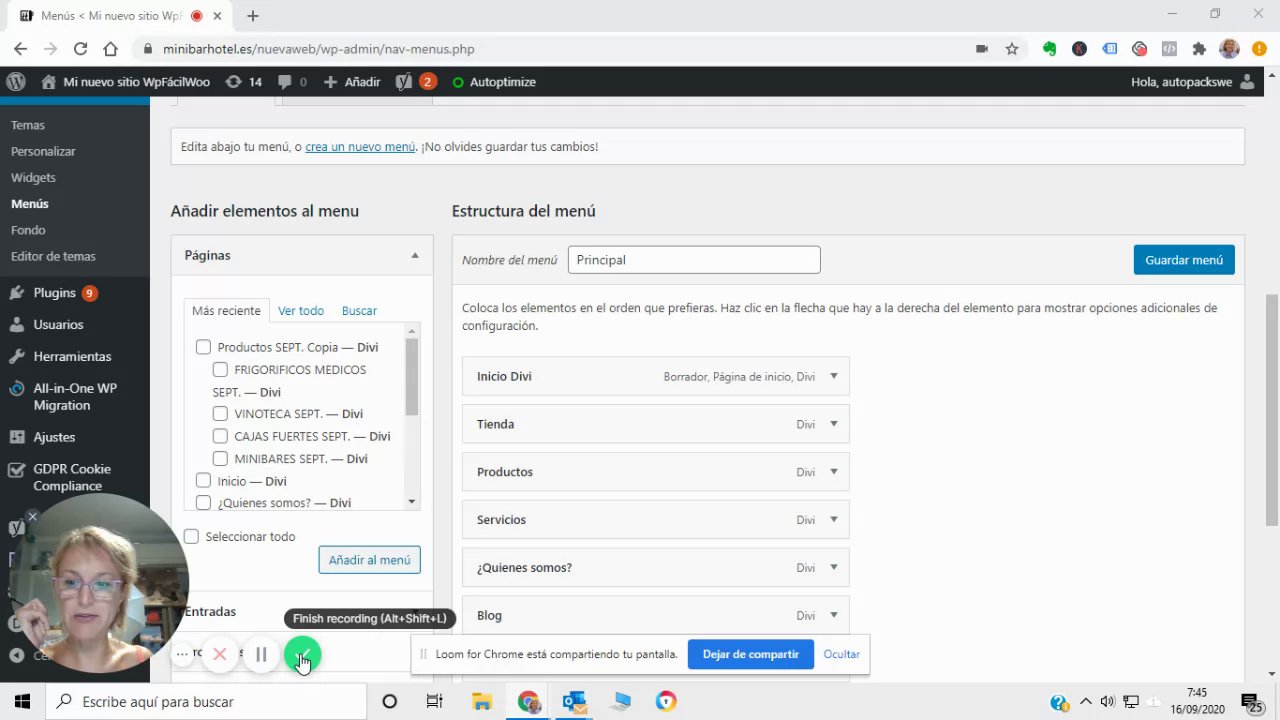Open Windows Start menu
The width and height of the screenshot is (1280, 720).
22,702
